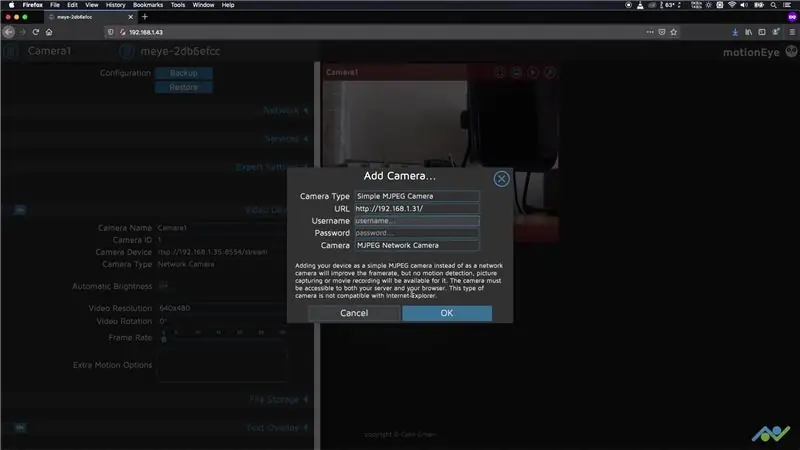Image resolution: width=800 pixels, height=450 pixels.
Task: Expand the Network section
Action: tap(286, 110)
